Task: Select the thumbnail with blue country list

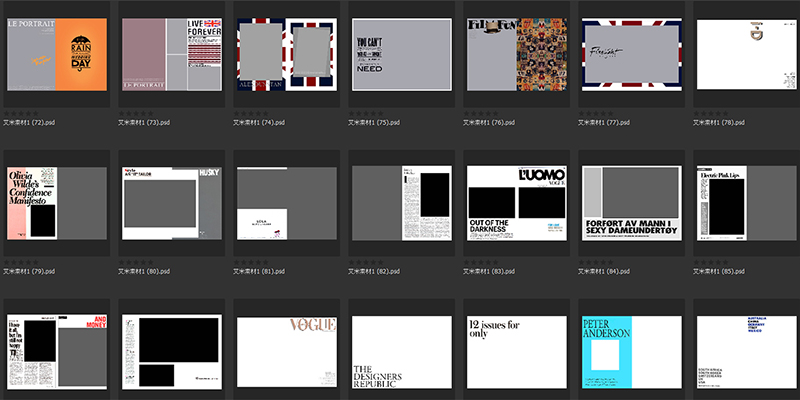Action: click(x=747, y=352)
